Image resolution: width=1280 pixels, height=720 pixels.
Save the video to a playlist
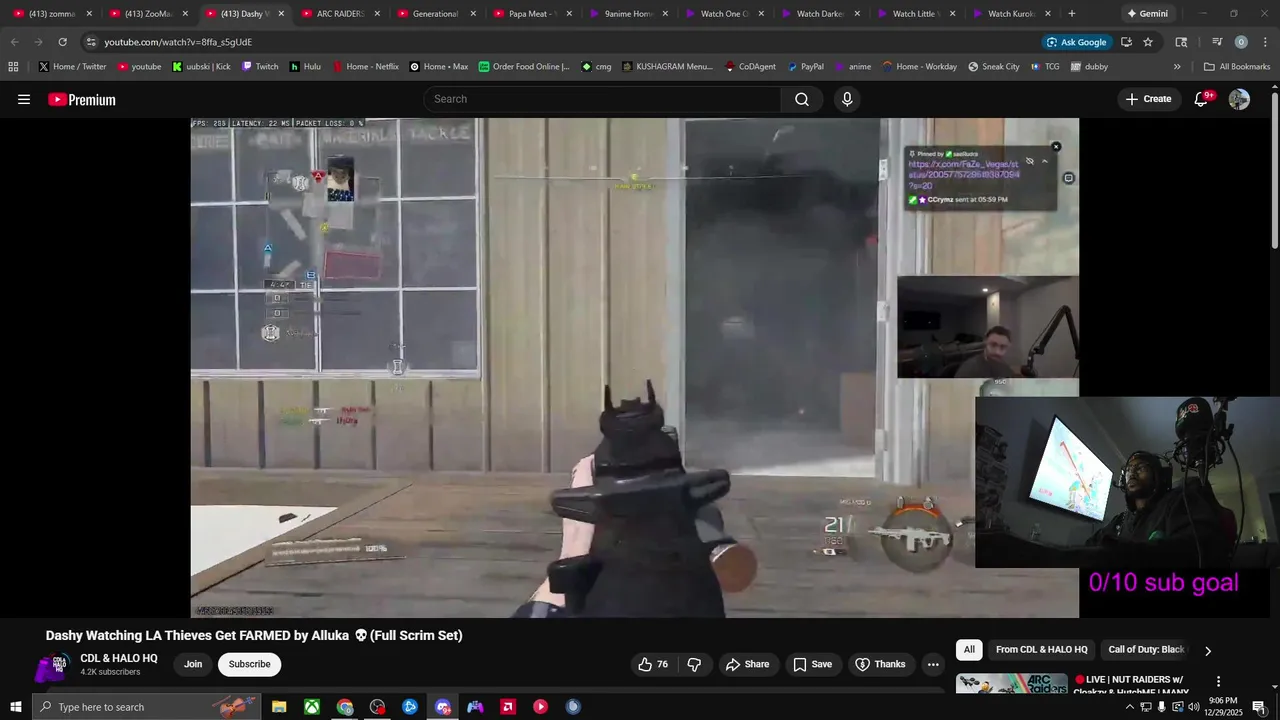click(812, 664)
